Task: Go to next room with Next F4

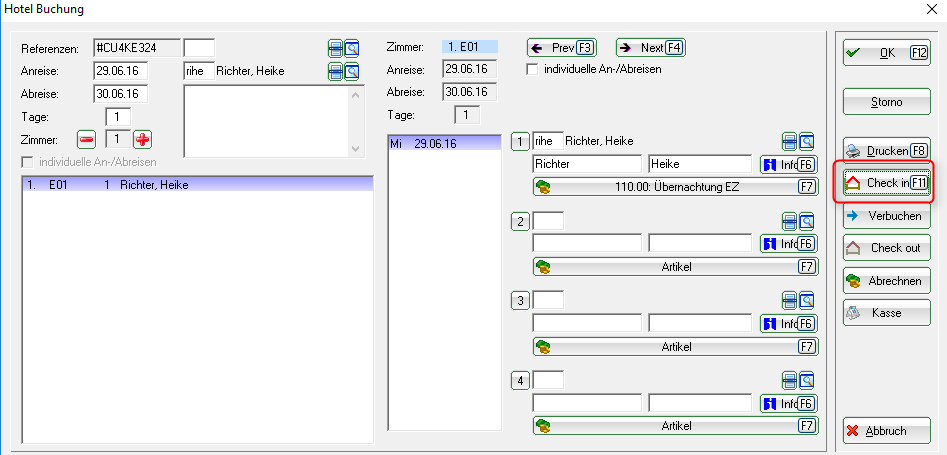Action: click(x=651, y=48)
